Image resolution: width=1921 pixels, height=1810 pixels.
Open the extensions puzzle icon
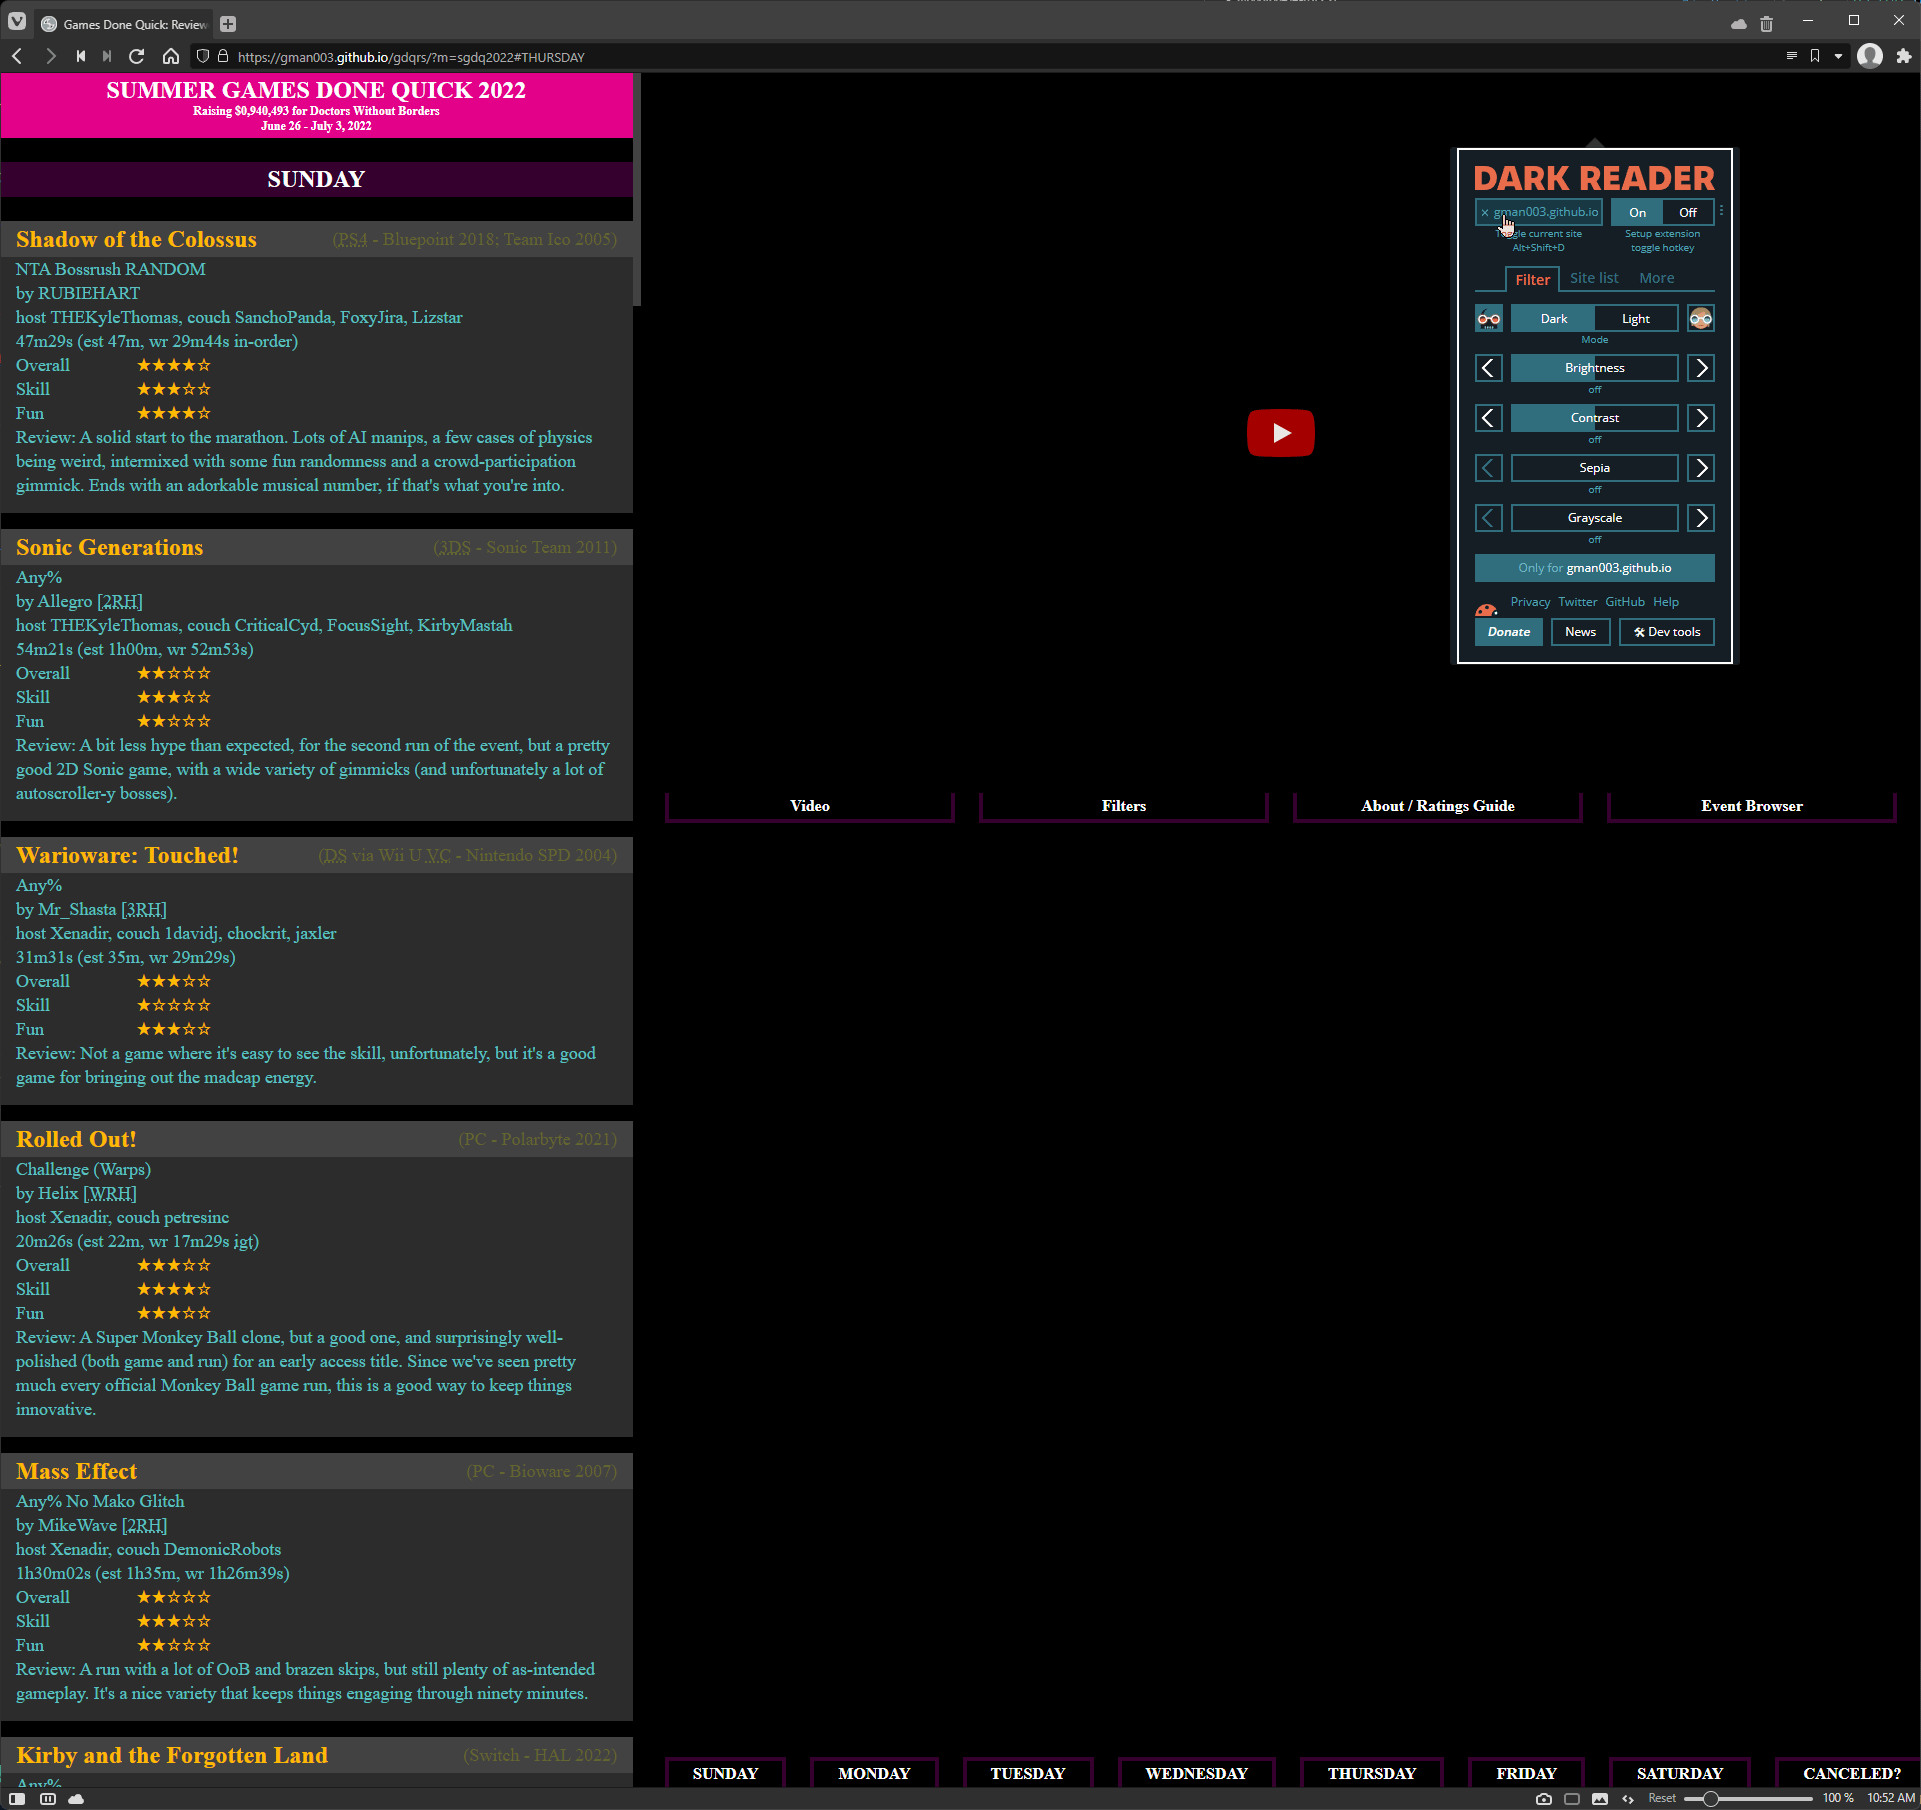pyautogui.click(x=1904, y=56)
